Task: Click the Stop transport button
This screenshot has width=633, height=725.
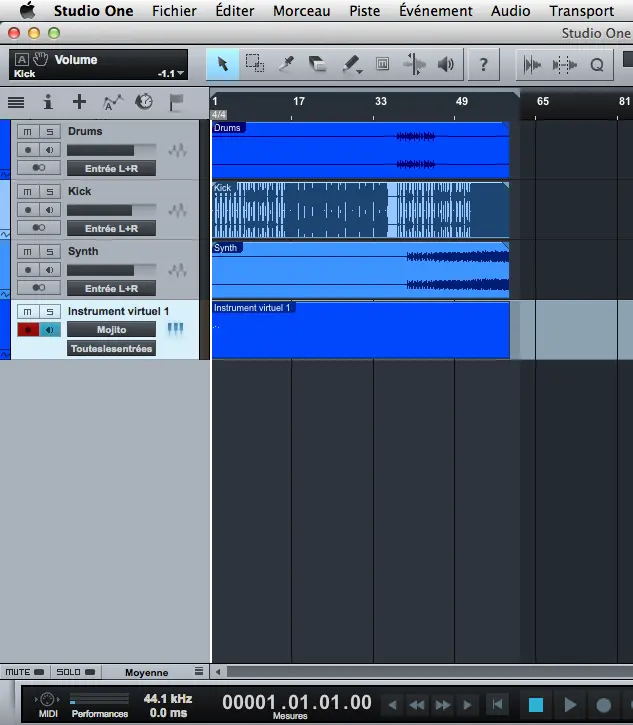Action: click(x=535, y=705)
